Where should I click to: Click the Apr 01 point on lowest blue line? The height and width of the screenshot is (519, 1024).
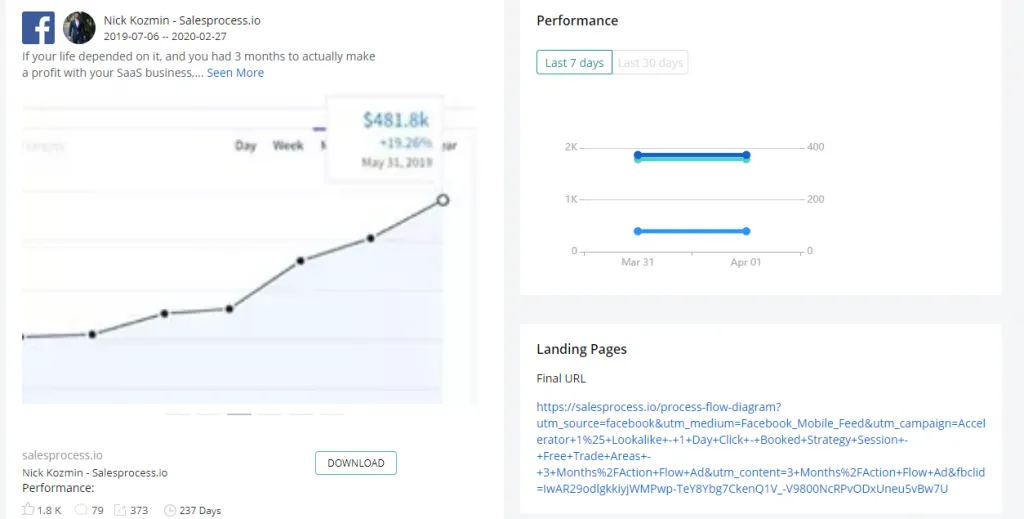click(x=746, y=231)
